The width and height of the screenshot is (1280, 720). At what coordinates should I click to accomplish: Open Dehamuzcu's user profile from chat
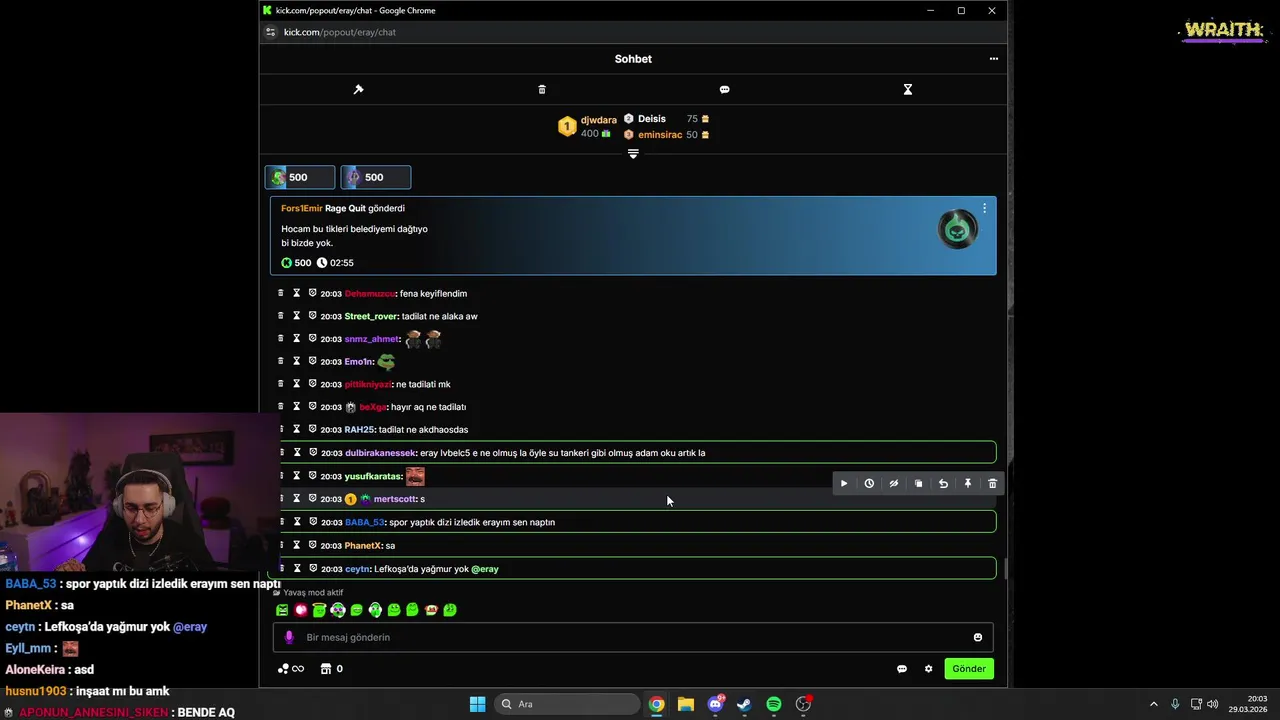pyautogui.click(x=370, y=294)
